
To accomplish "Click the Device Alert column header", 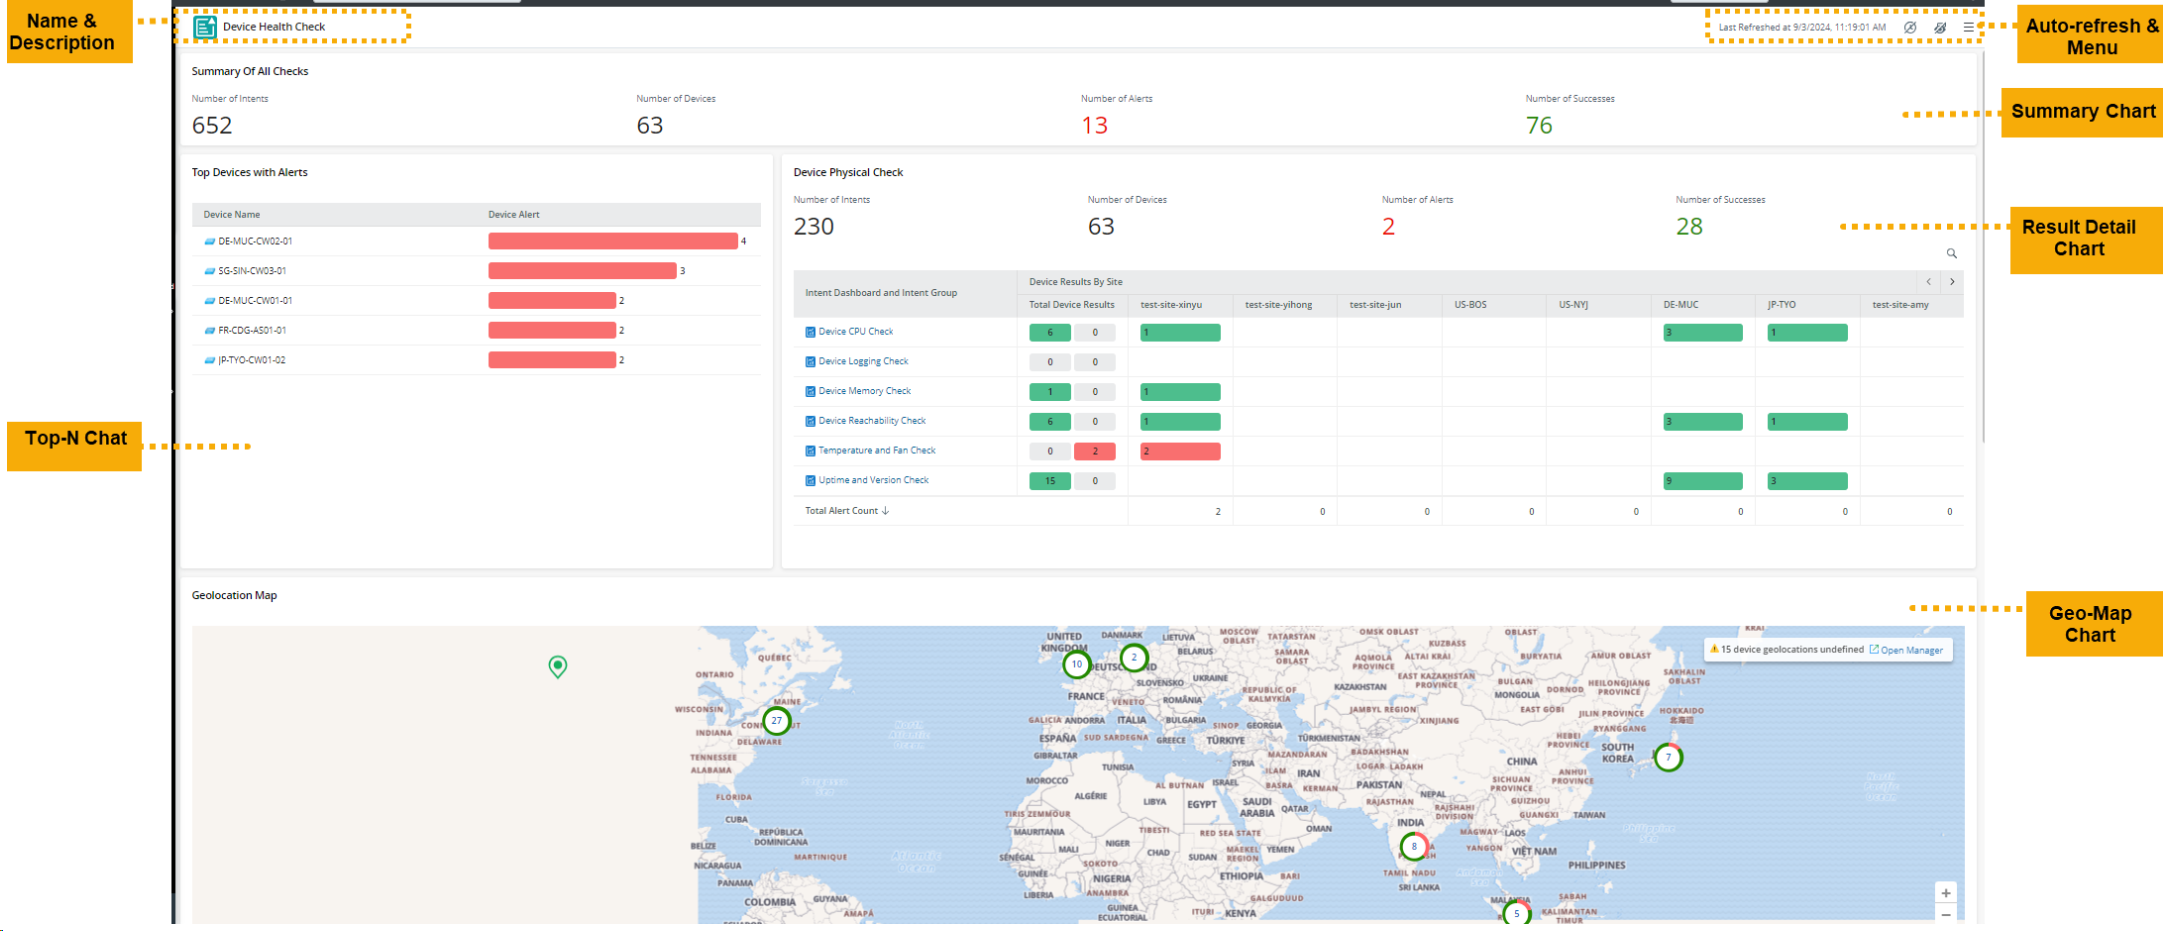I will point(514,215).
